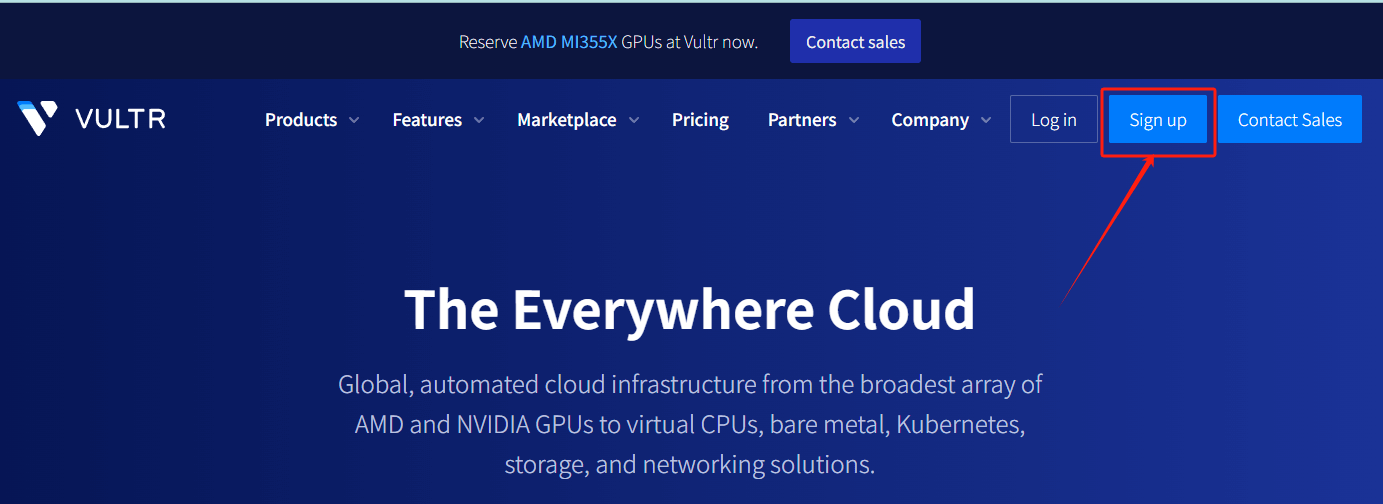The height and width of the screenshot is (504, 1383).
Task: Click the text line starting "AMD and NVIDIA GPUs"
Action: (690, 424)
